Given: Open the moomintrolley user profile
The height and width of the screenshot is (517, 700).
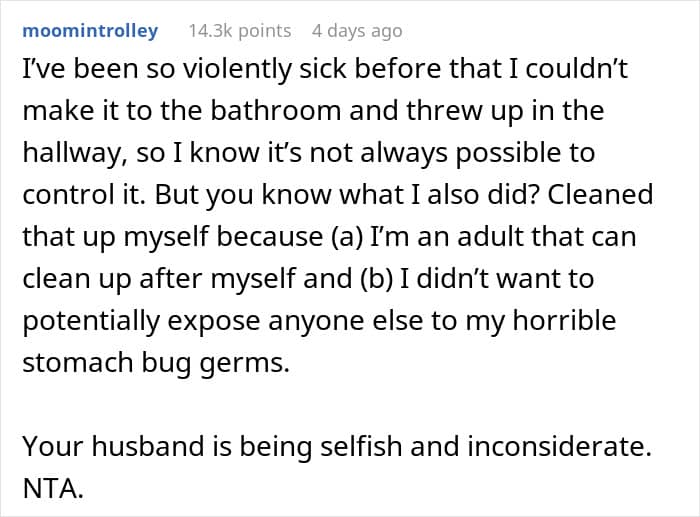Looking at the screenshot, I should tap(90, 31).
